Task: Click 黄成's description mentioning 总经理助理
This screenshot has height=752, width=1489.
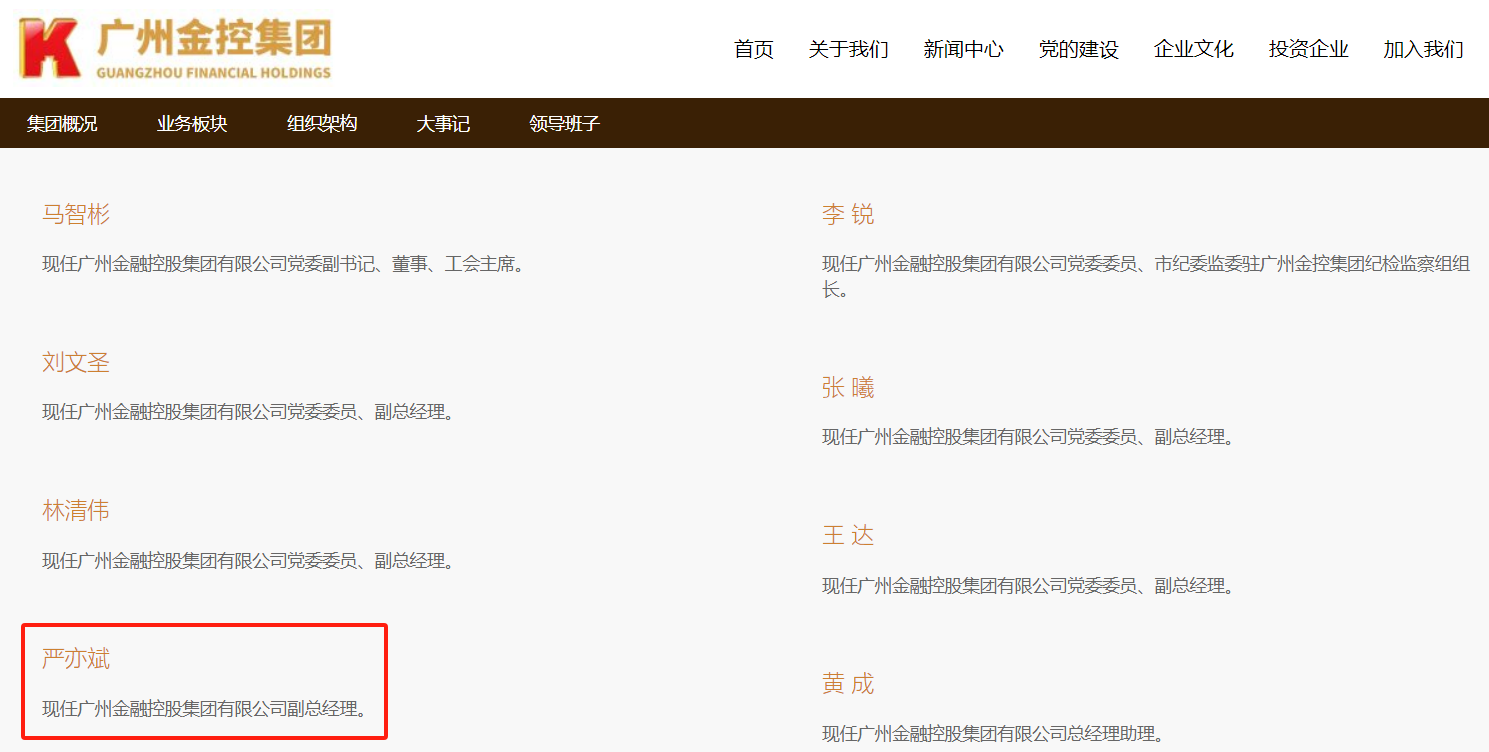Action: 994,735
